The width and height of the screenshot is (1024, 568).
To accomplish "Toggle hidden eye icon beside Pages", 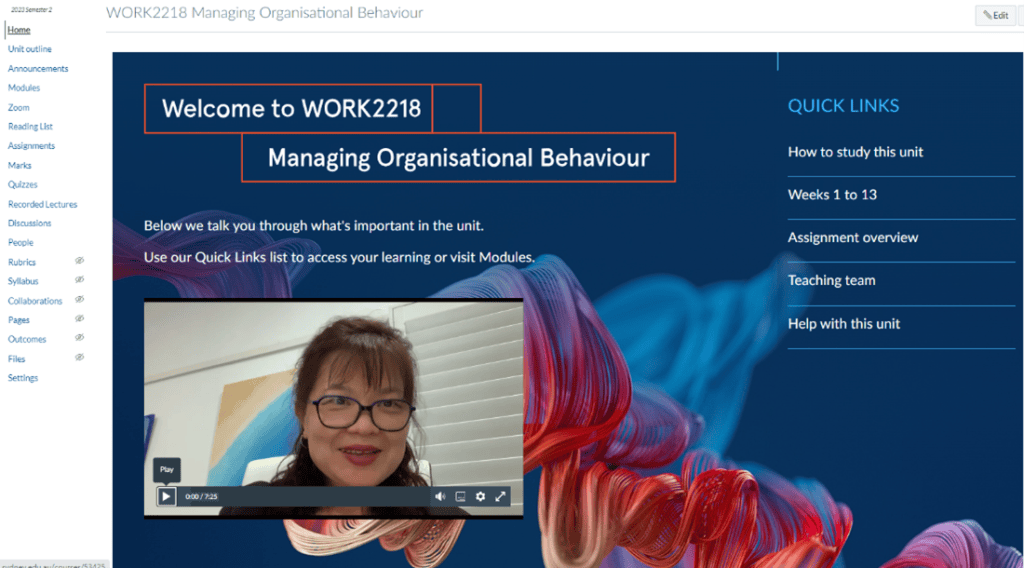I will pyautogui.click(x=79, y=319).
